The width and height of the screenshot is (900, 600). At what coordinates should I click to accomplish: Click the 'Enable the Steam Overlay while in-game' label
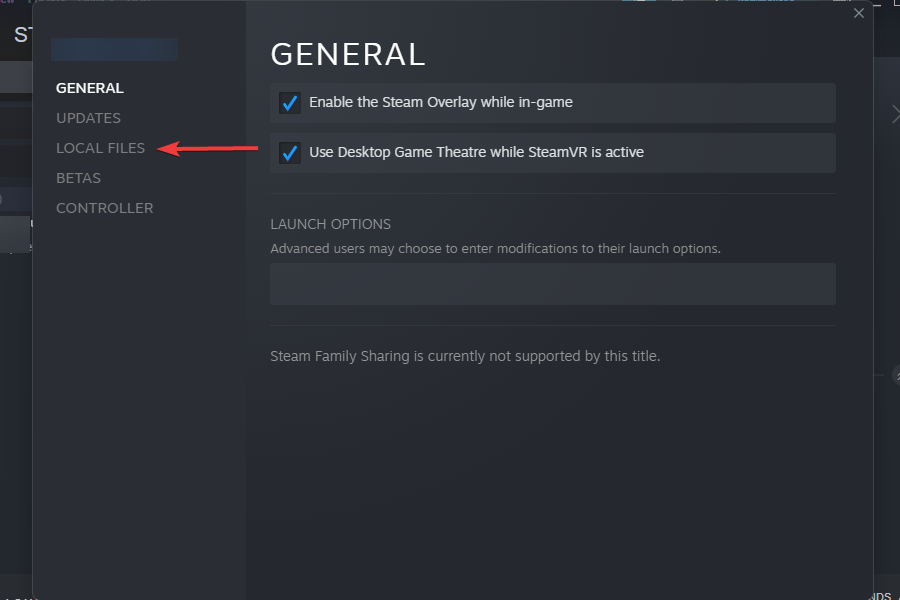tap(441, 102)
